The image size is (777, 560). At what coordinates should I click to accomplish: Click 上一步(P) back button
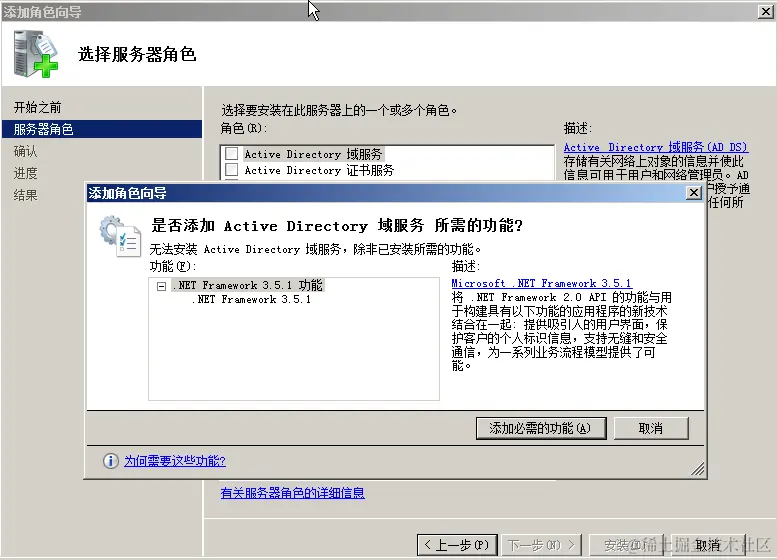457,545
